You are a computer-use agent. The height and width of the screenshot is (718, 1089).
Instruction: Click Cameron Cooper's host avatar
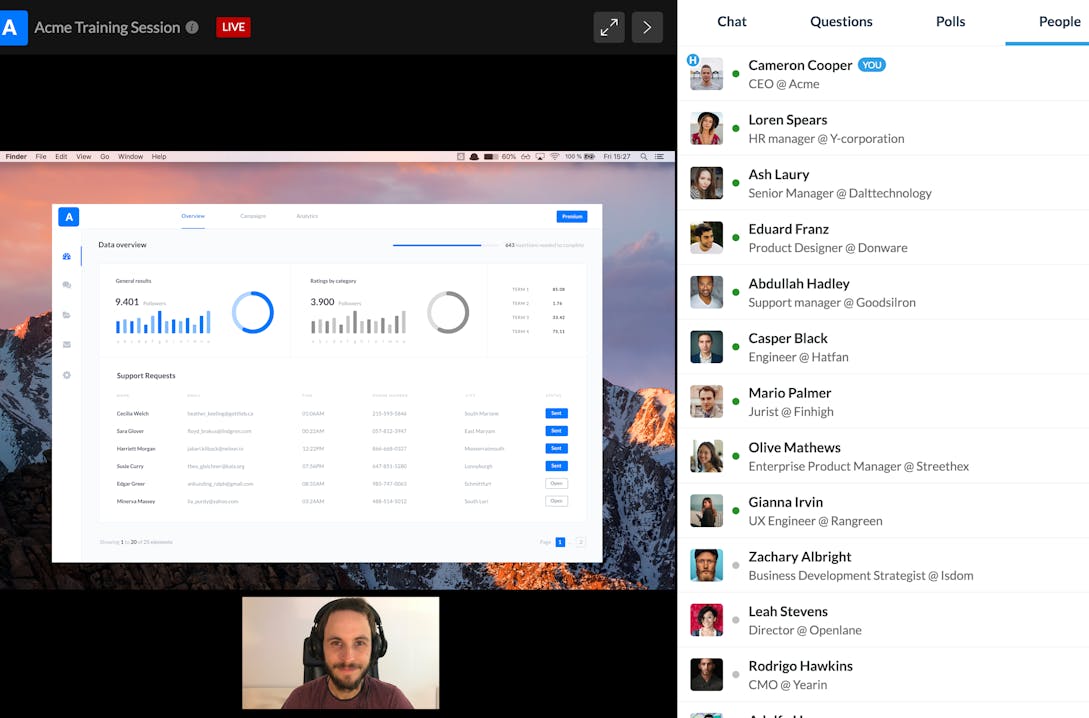coord(706,74)
